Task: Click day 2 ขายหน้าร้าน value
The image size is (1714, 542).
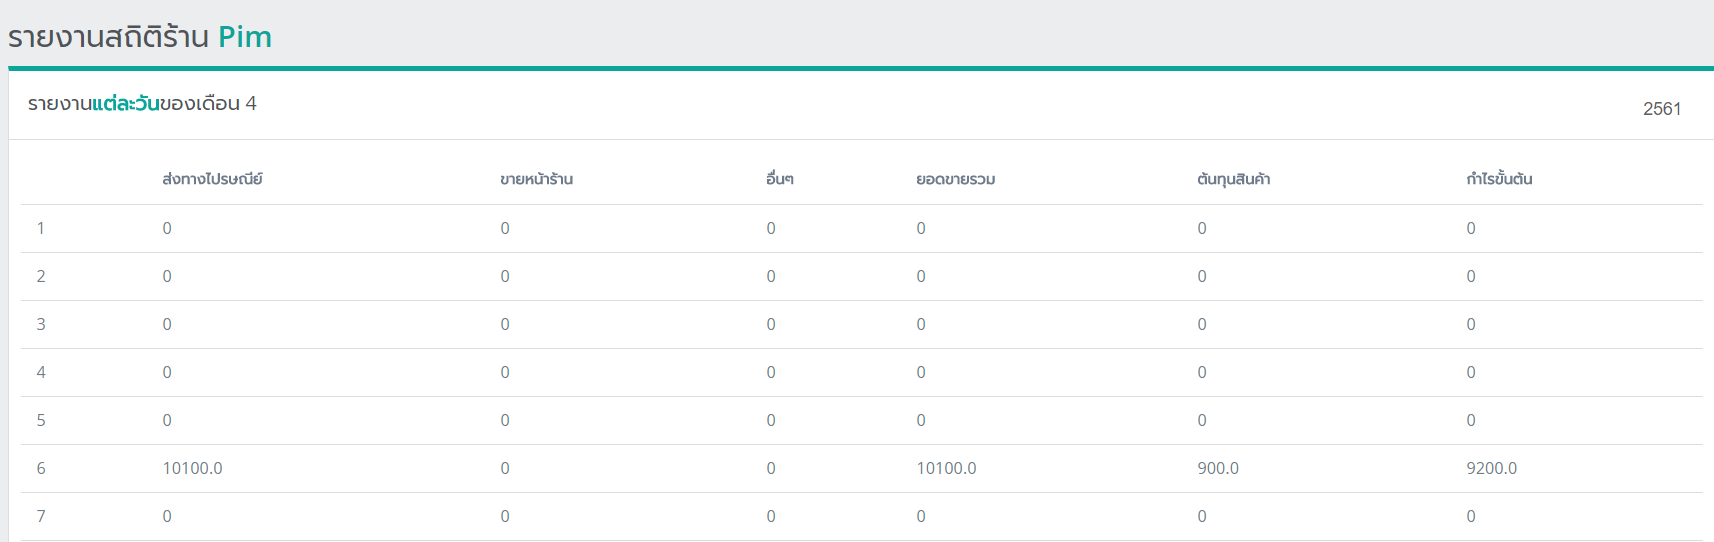Action: 505,277
